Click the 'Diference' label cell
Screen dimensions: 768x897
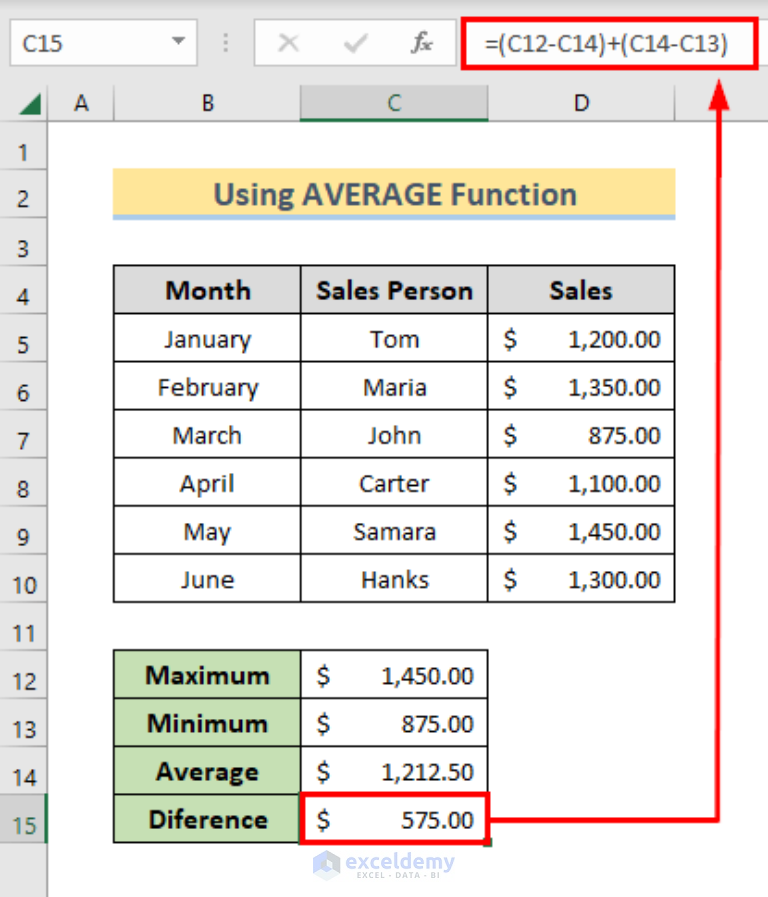point(207,818)
